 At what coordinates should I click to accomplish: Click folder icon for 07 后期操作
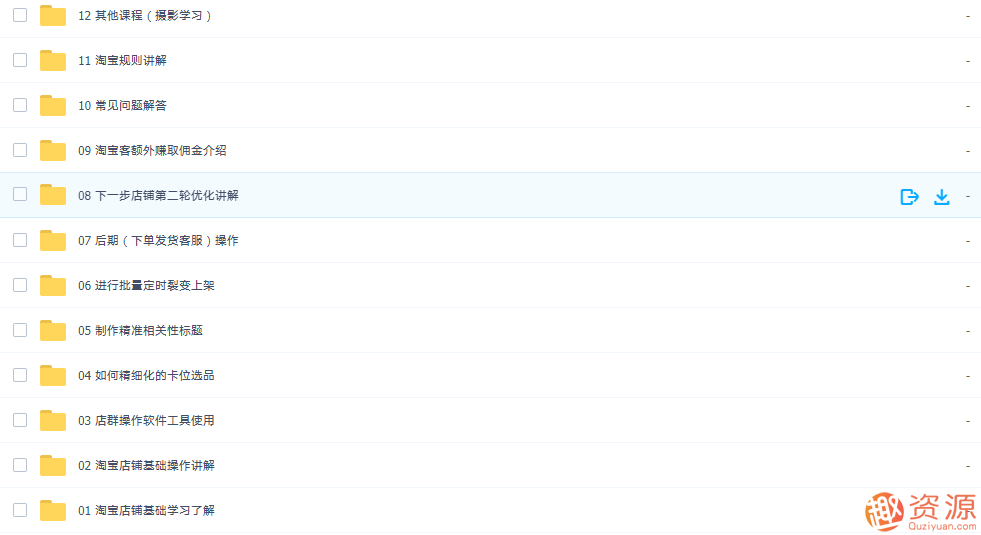[53, 241]
